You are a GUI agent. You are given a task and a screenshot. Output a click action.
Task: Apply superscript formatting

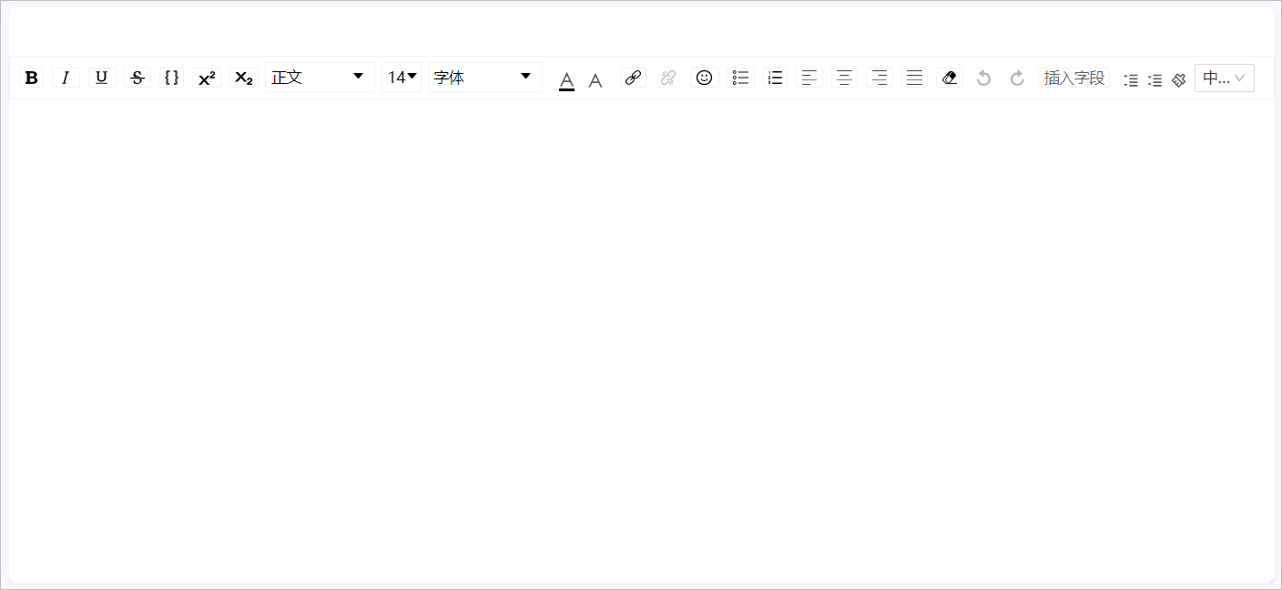(x=207, y=78)
